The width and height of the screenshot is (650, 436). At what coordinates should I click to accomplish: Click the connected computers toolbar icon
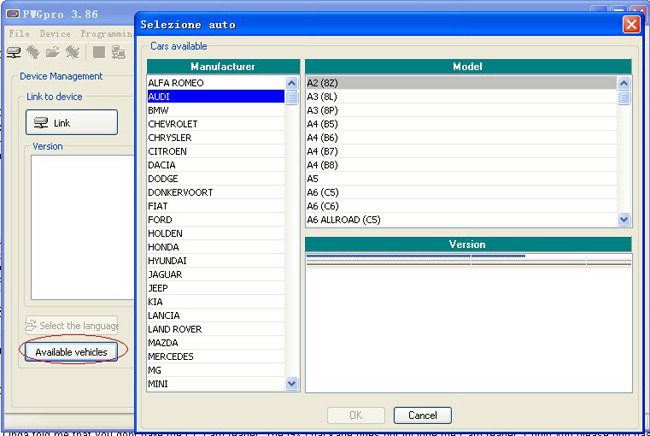(118, 52)
